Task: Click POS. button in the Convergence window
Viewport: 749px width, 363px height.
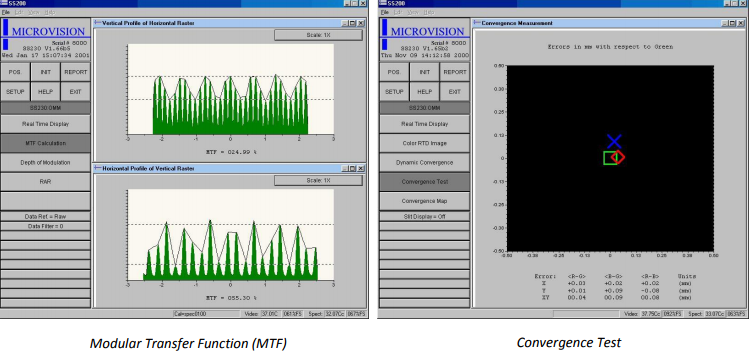Action: [x=395, y=72]
